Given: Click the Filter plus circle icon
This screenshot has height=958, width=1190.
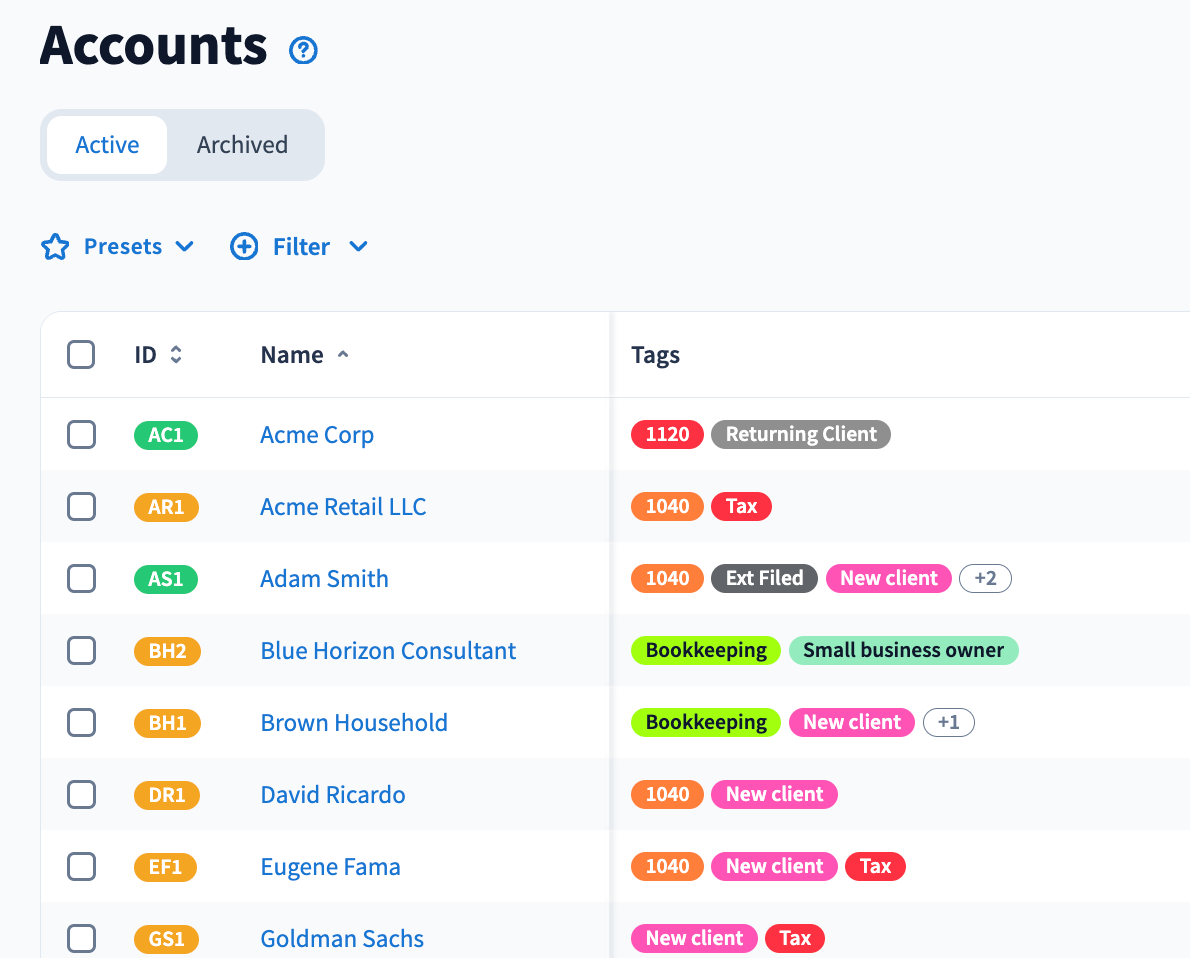Looking at the screenshot, I should (x=244, y=247).
